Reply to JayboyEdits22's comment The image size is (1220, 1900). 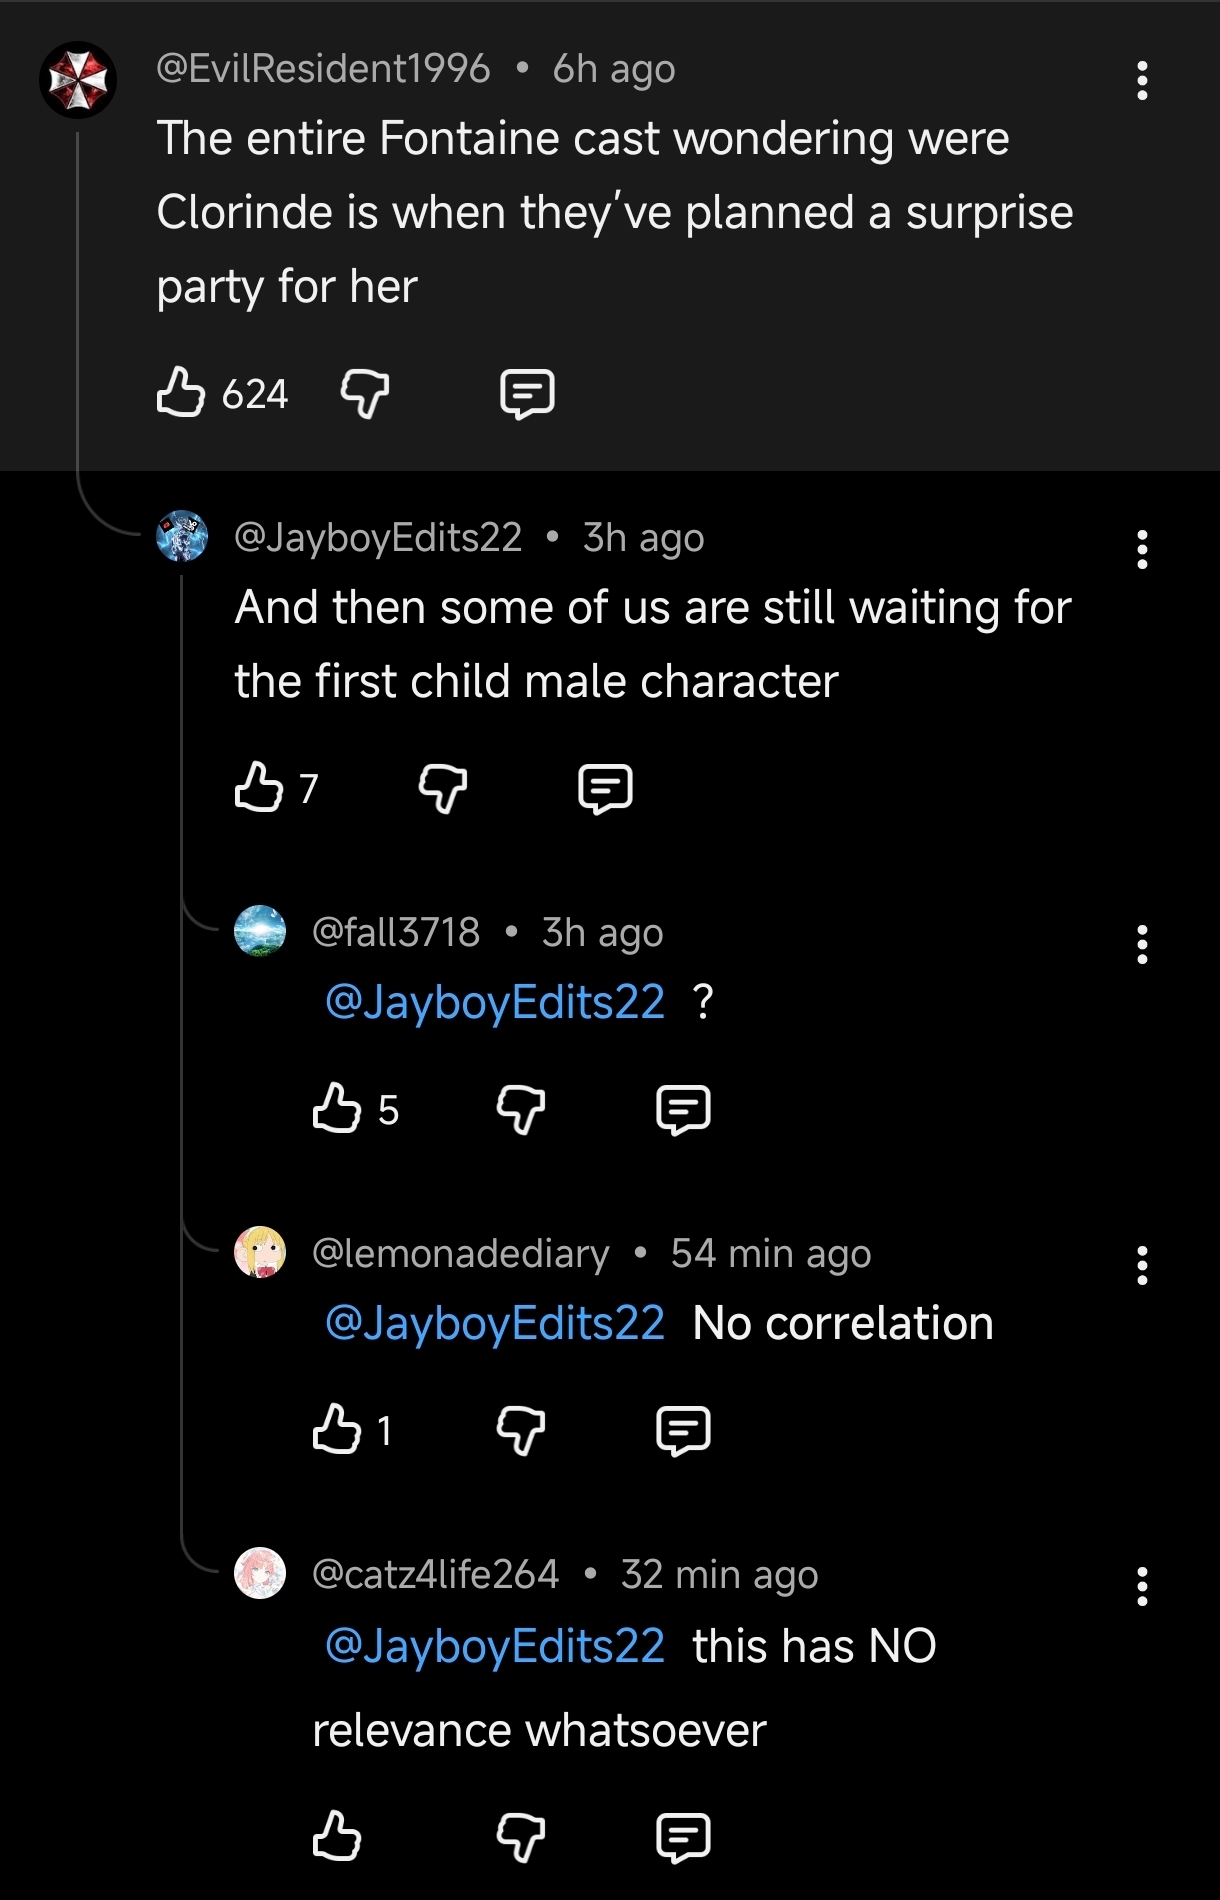click(x=605, y=788)
